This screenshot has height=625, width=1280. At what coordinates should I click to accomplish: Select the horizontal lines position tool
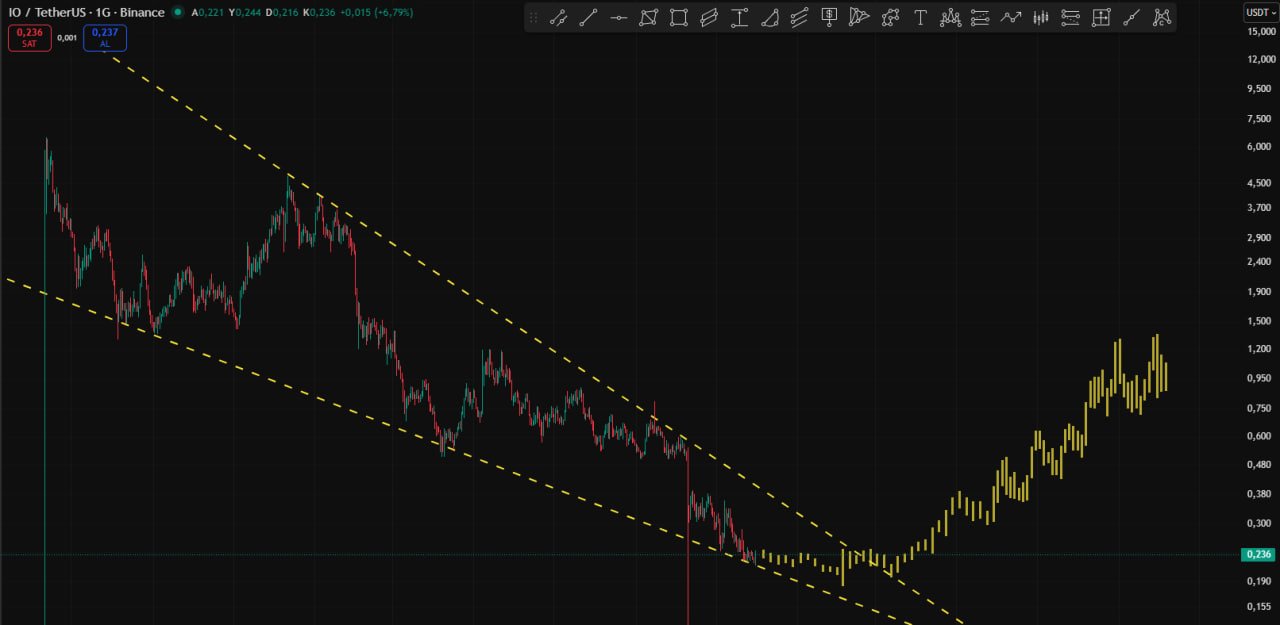[x=980, y=17]
